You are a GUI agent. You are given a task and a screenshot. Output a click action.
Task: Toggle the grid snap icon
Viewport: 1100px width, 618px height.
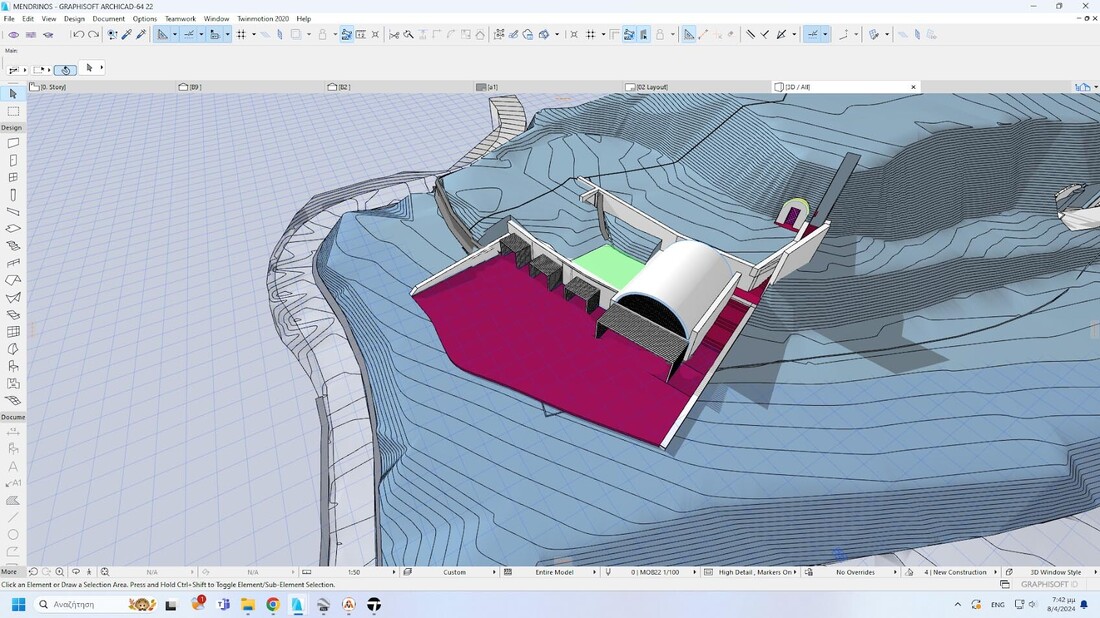coord(241,34)
